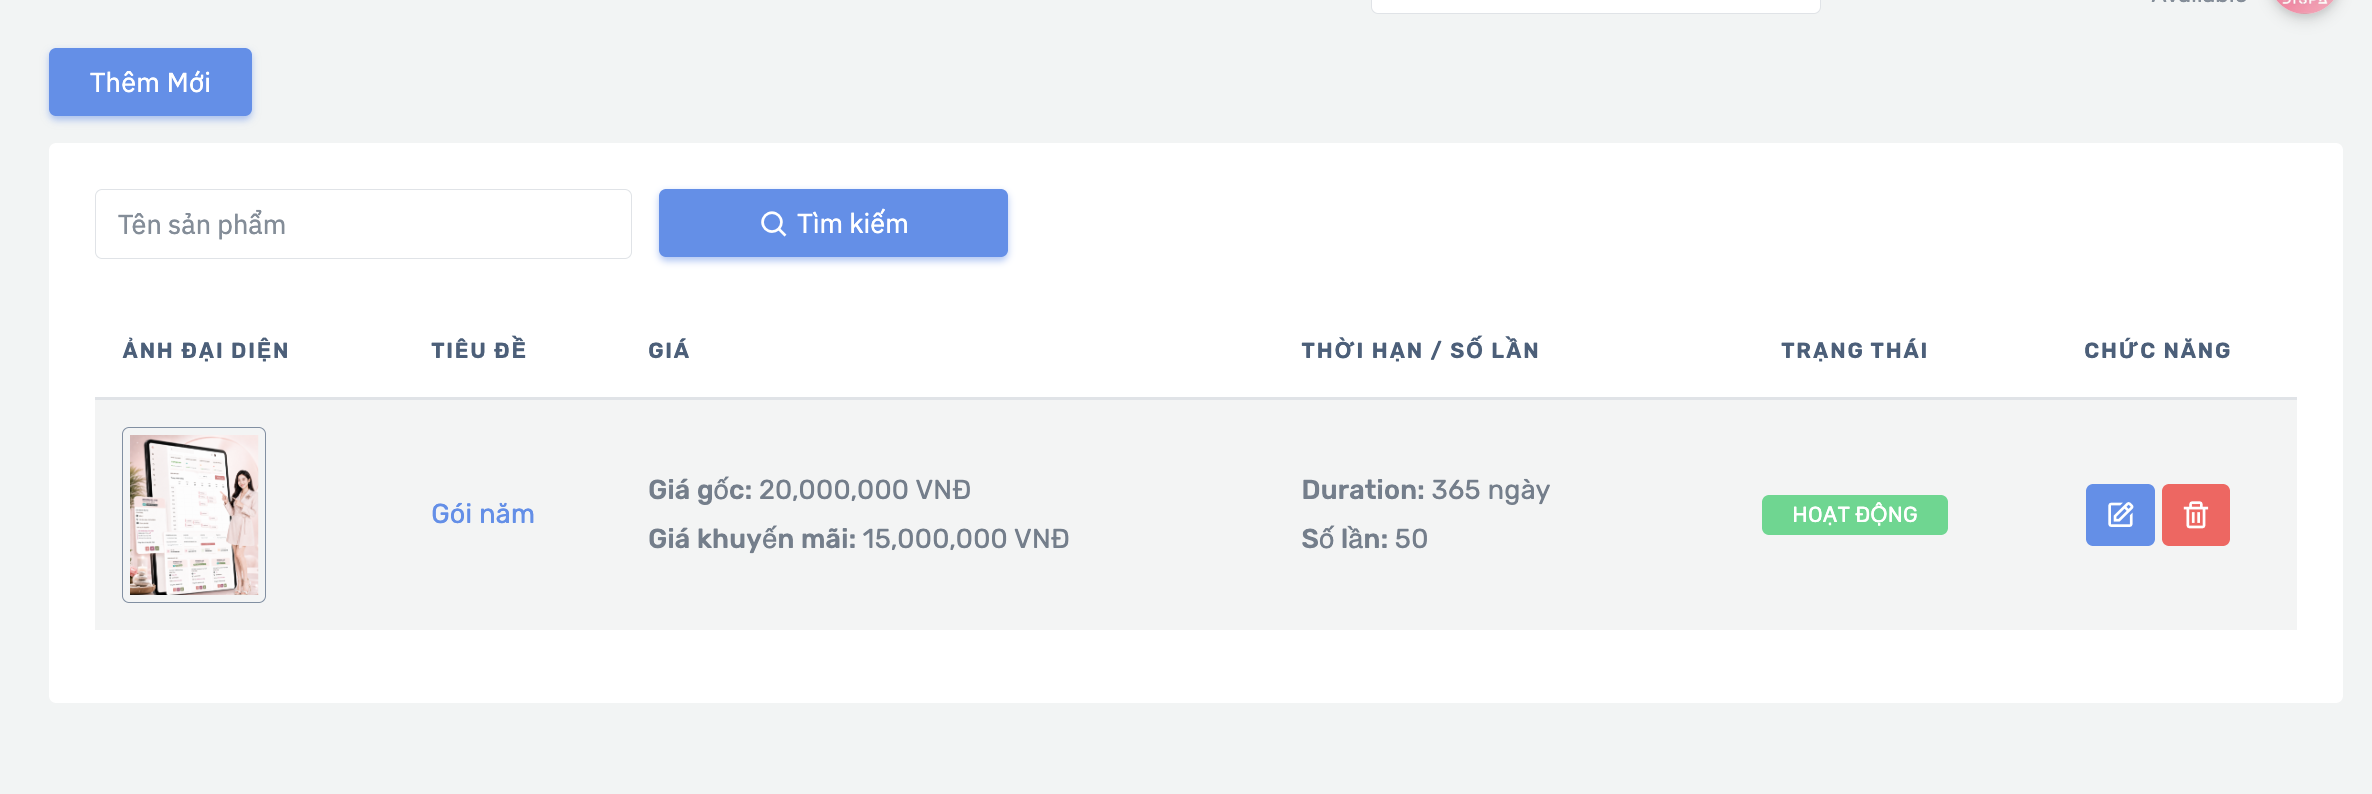Select the TIÊU ĐỀ column header
This screenshot has width=2372, height=794.
click(479, 350)
